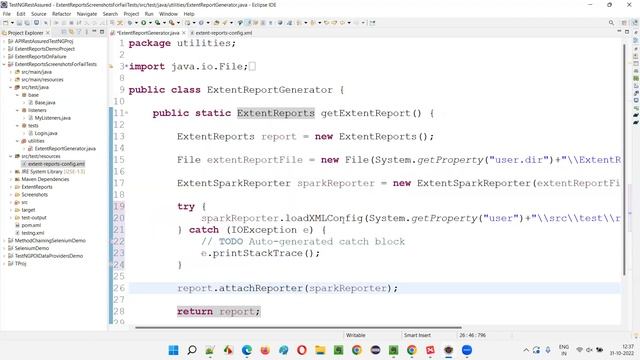Image resolution: width=640 pixels, height=360 pixels.
Task: Select pom.xml in the project tree
Action: pyautogui.click(x=31, y=225)
